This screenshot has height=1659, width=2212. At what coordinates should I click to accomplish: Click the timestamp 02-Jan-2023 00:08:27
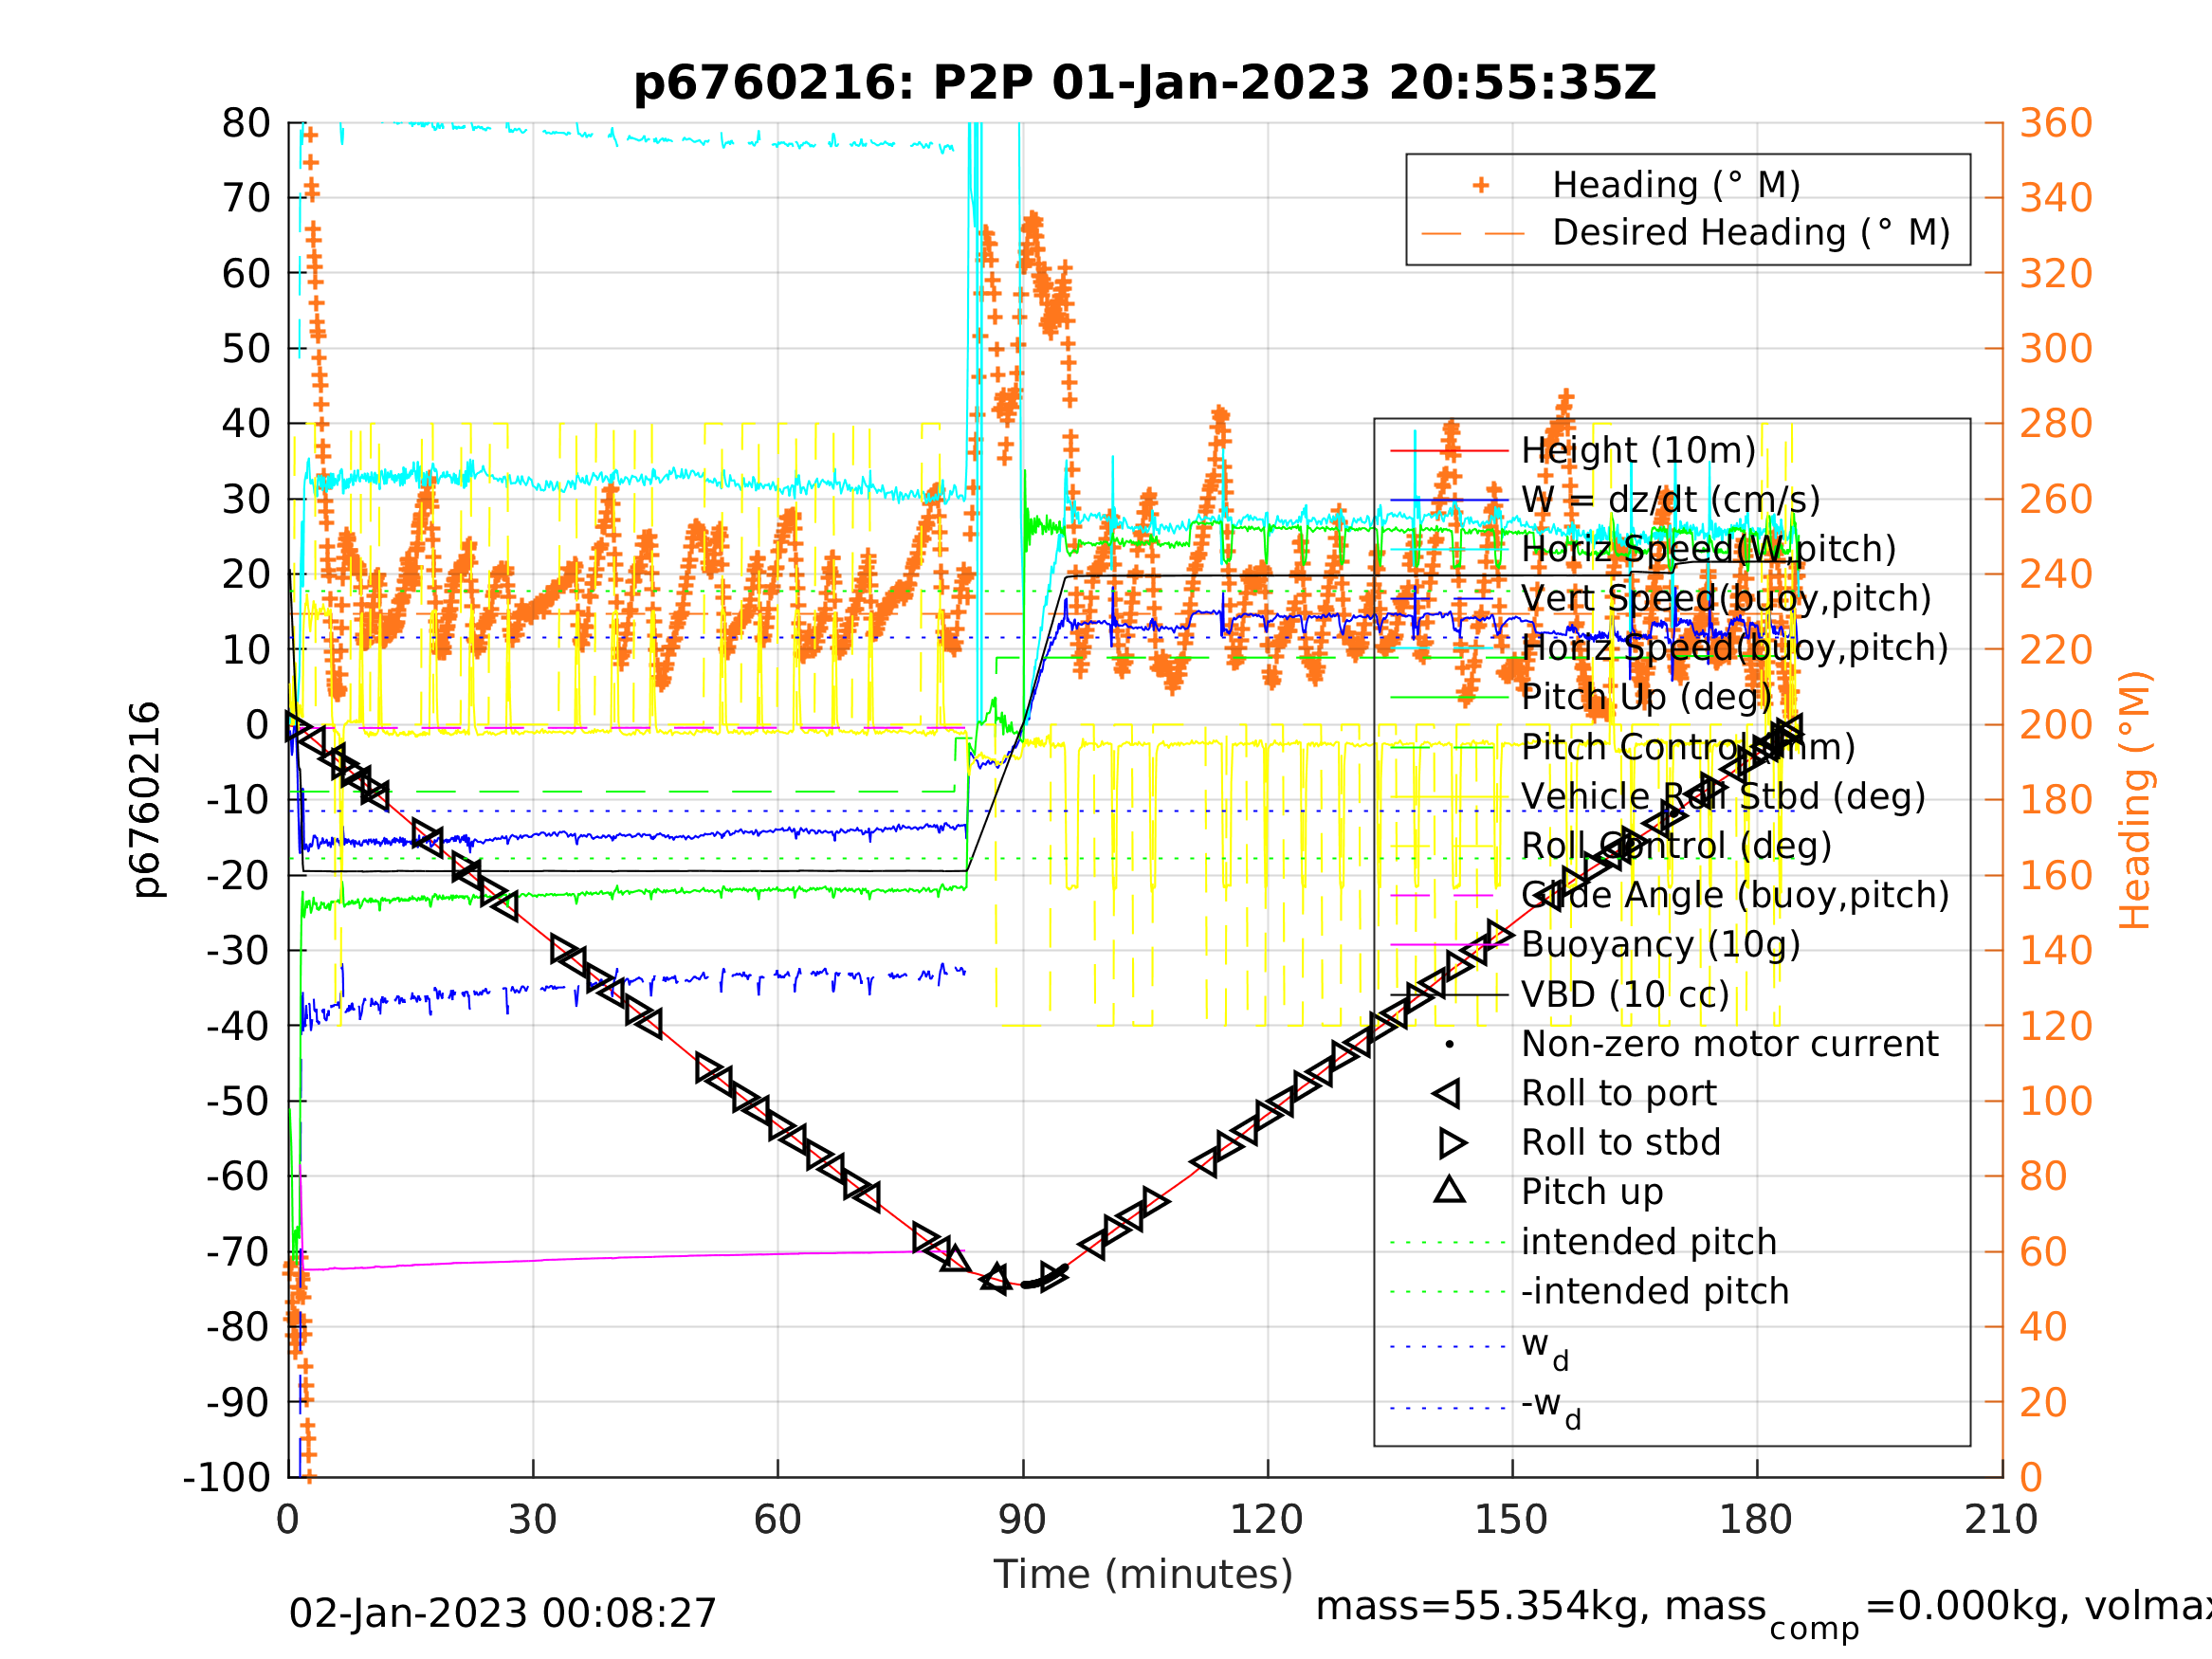[502, 1613]
